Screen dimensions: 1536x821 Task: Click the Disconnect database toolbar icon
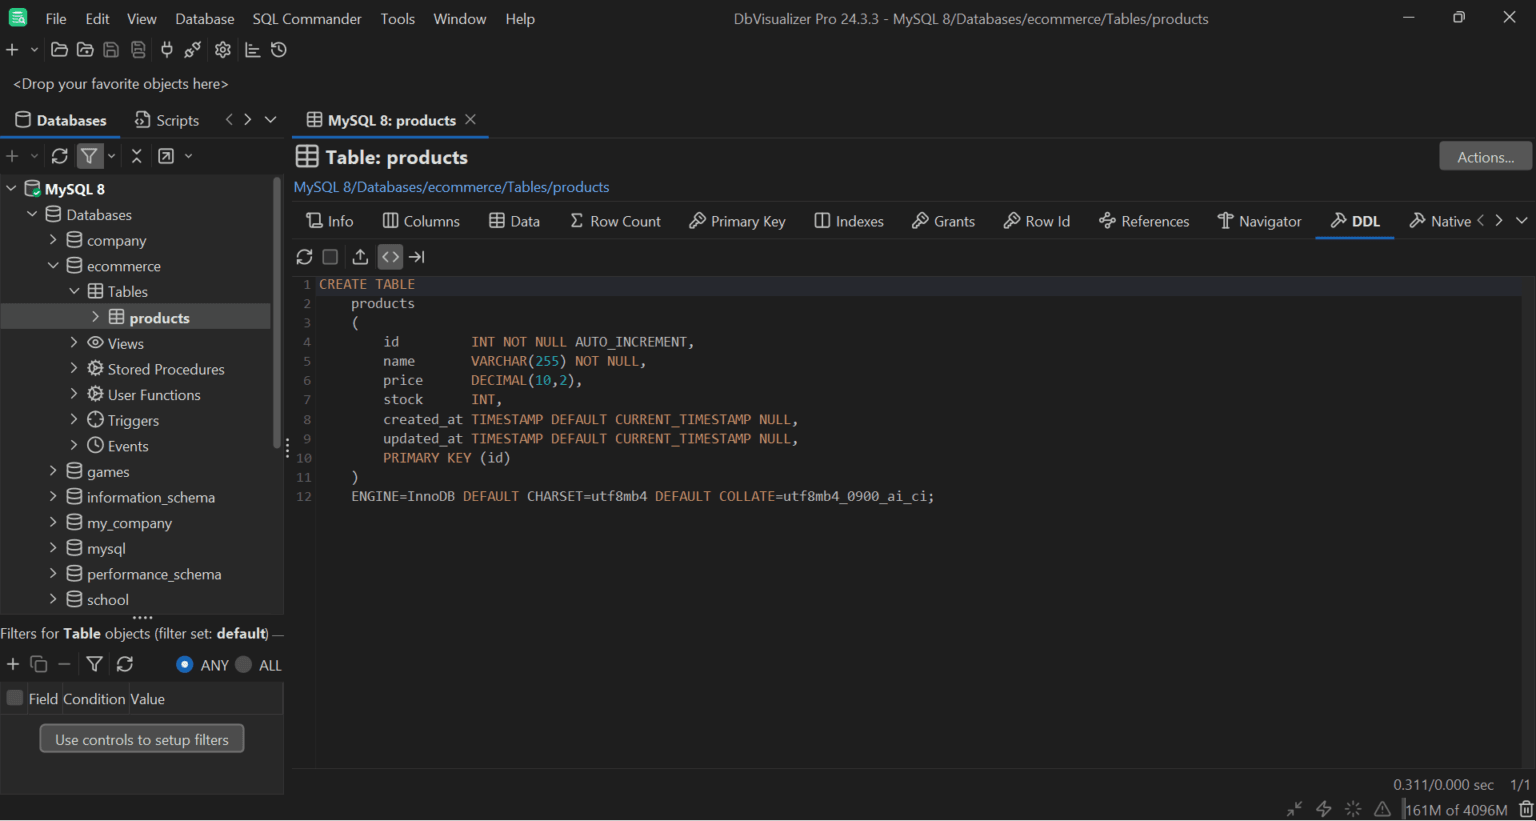(x=192, y=49)
